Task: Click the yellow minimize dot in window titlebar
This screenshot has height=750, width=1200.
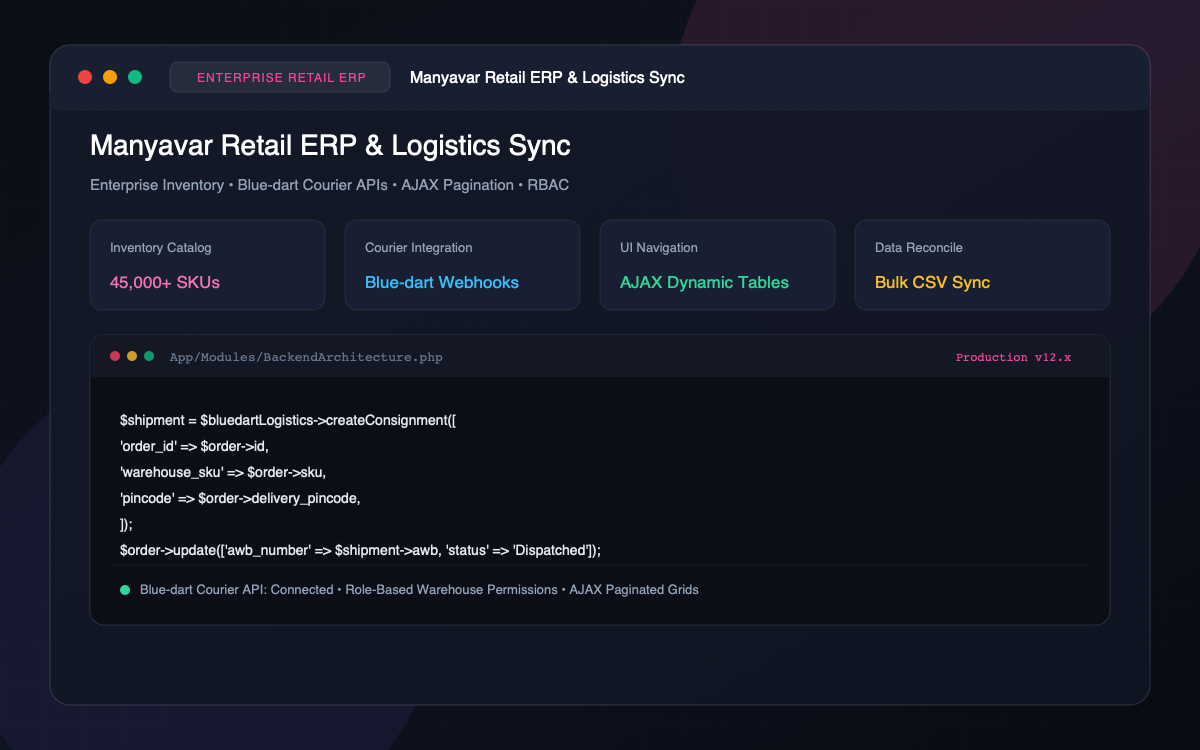Action: tap(110, 77)
